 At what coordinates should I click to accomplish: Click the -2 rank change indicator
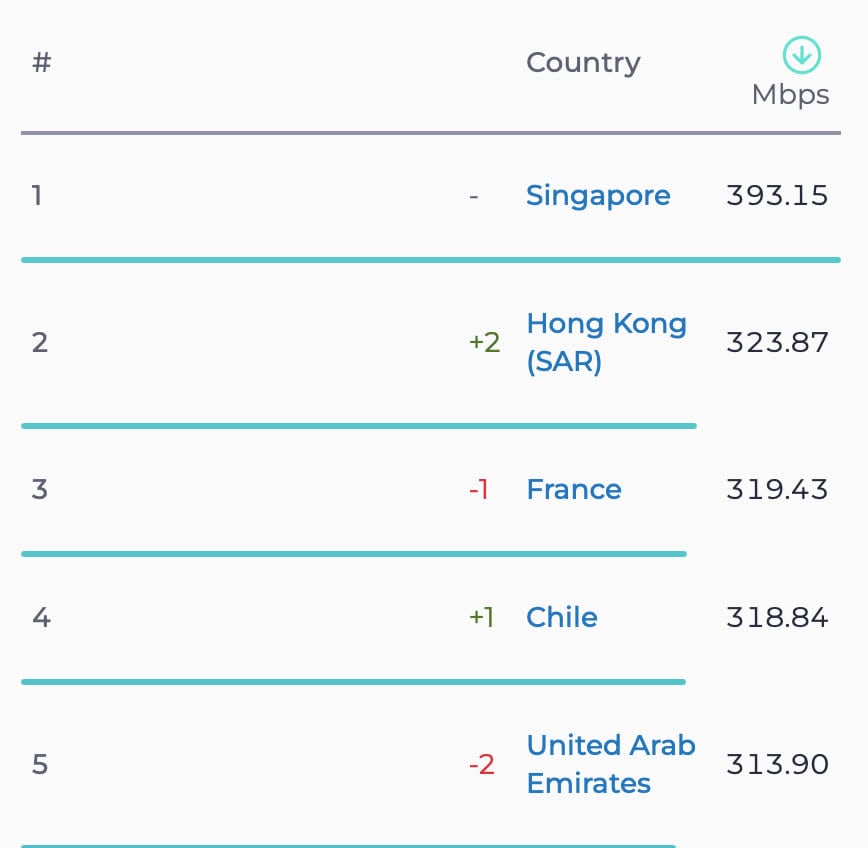pos(482,764)
